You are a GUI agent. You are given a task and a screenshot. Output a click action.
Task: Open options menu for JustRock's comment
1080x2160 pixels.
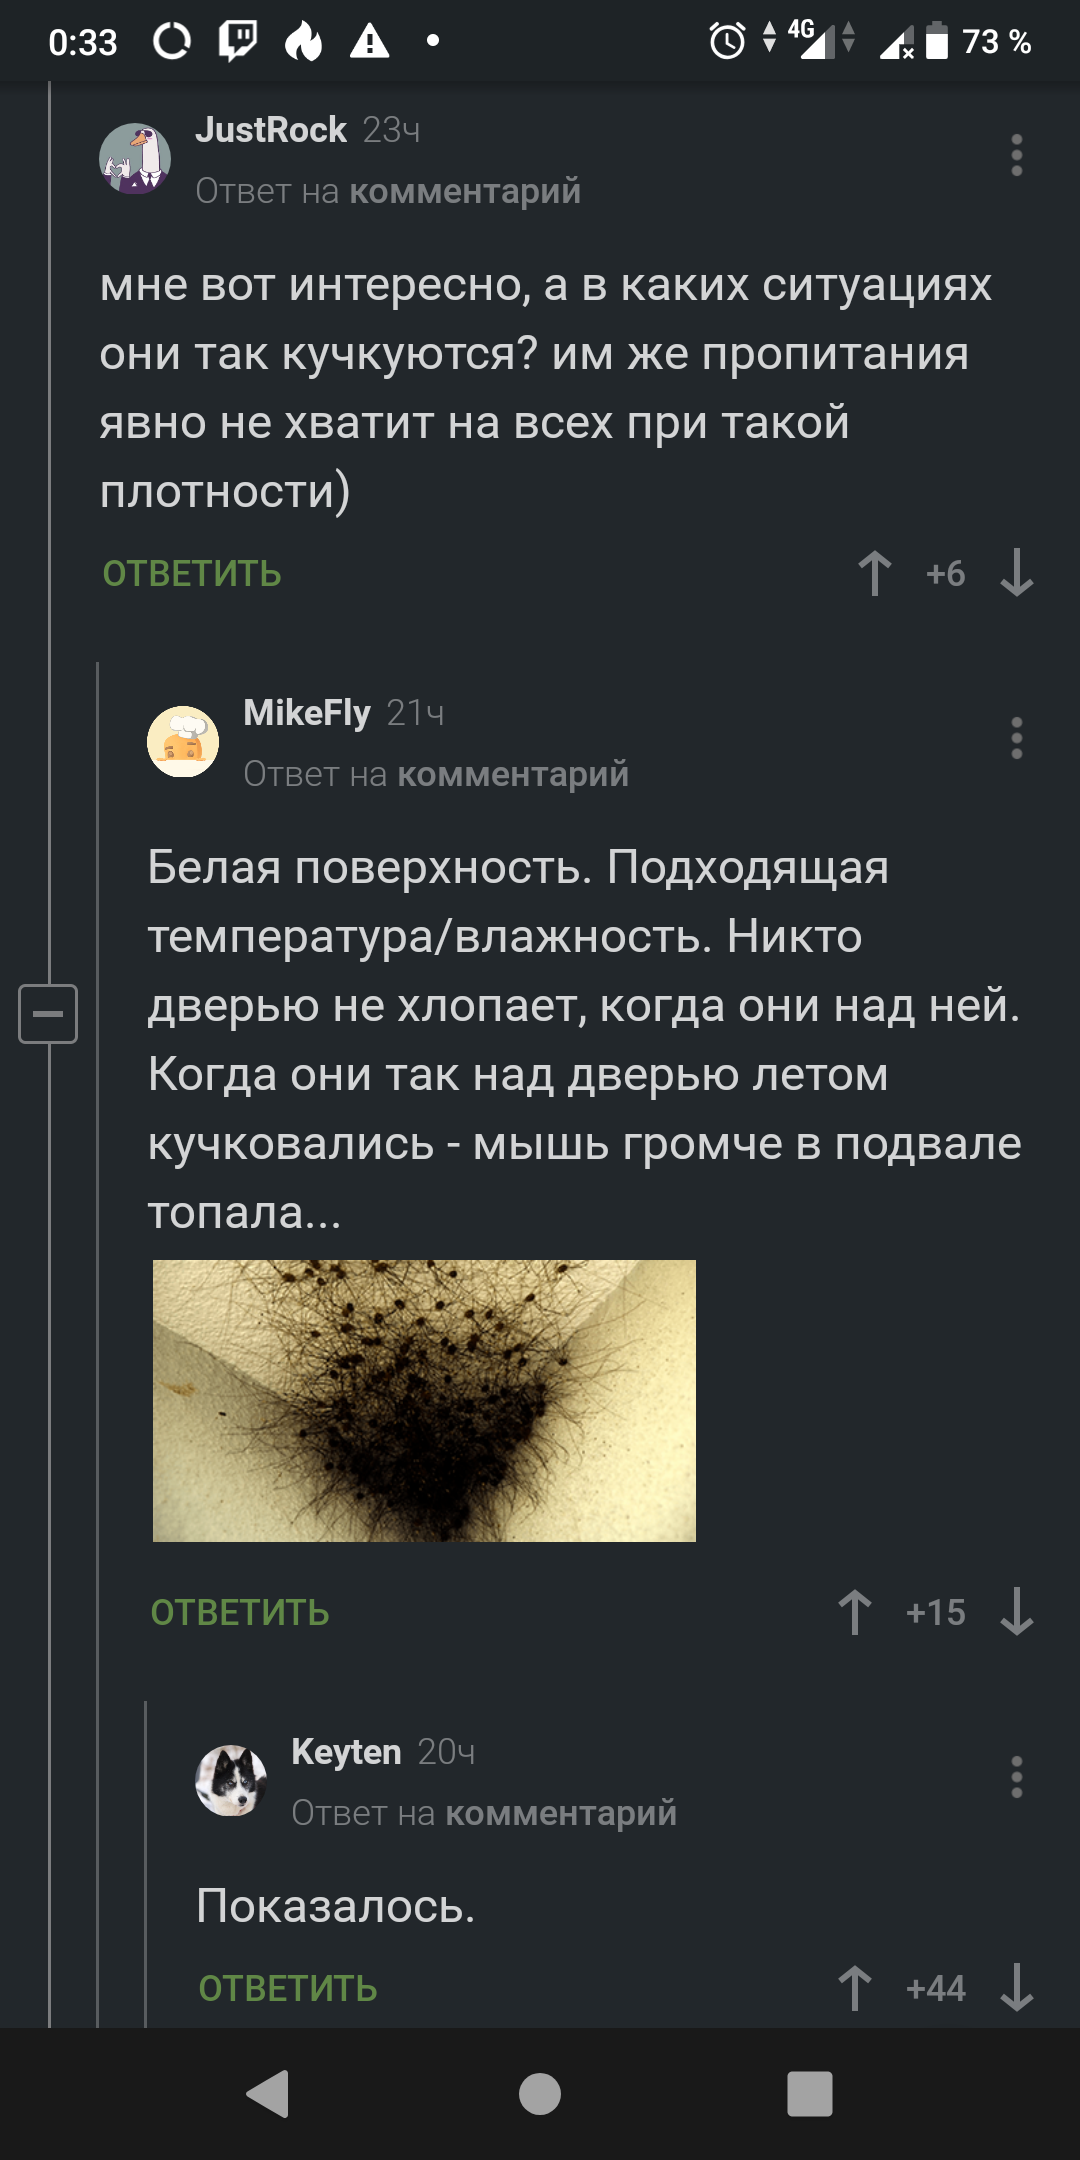click(1017, 155)
